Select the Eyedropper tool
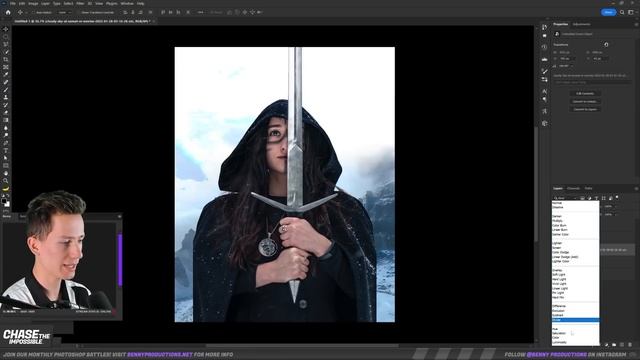 6,75
